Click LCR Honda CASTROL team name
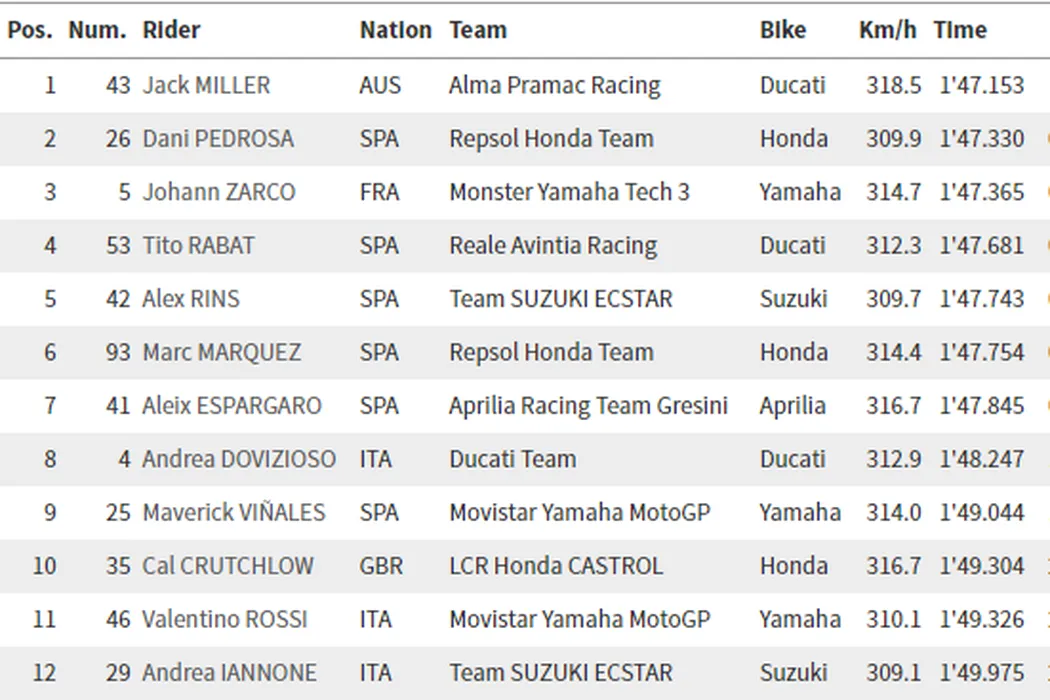Image resolution: width=1050 pixels, height=700 pixels. pos(555,566)
